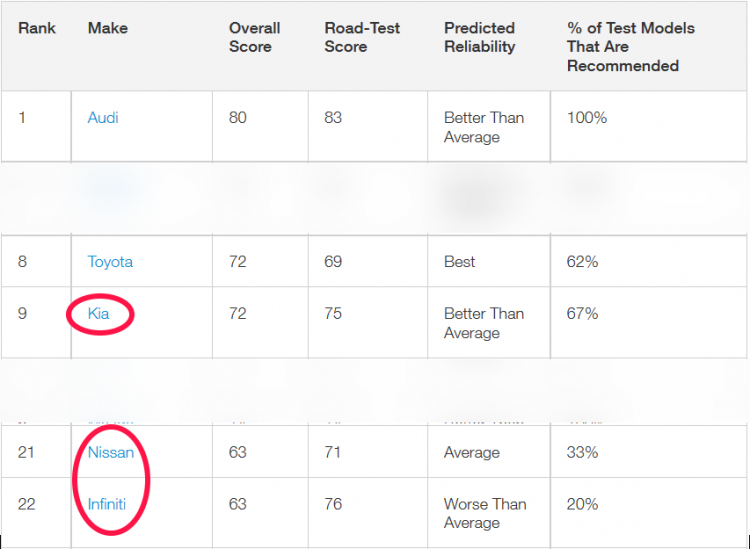The height and width of the screenshot is (549, 750).
Task: Select Kia's road-test score 75
Action: (x=333, y=313)
